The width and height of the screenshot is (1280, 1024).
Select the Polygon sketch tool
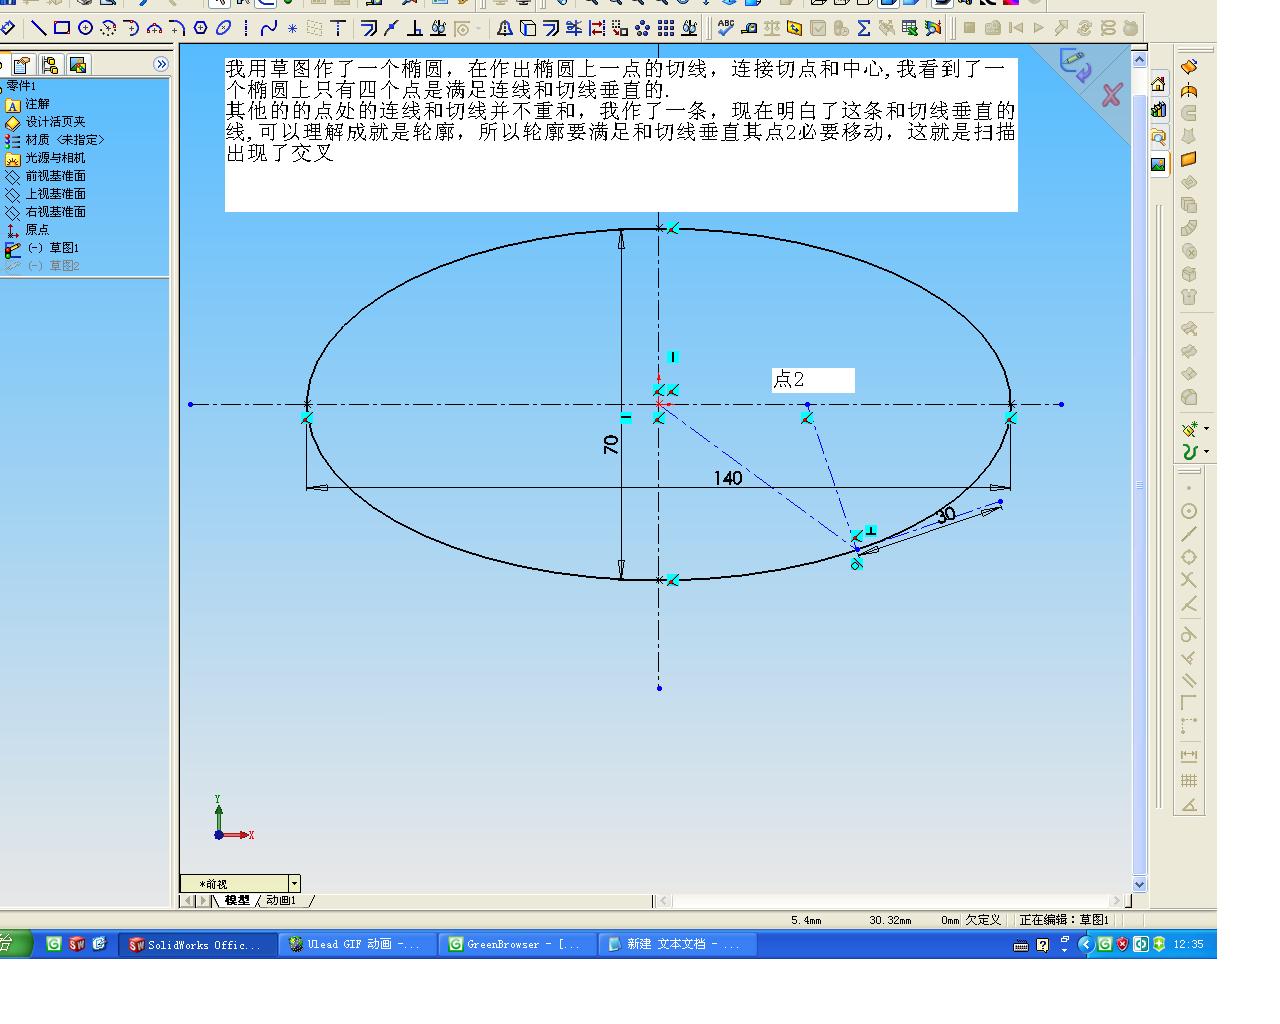(200, 28)
